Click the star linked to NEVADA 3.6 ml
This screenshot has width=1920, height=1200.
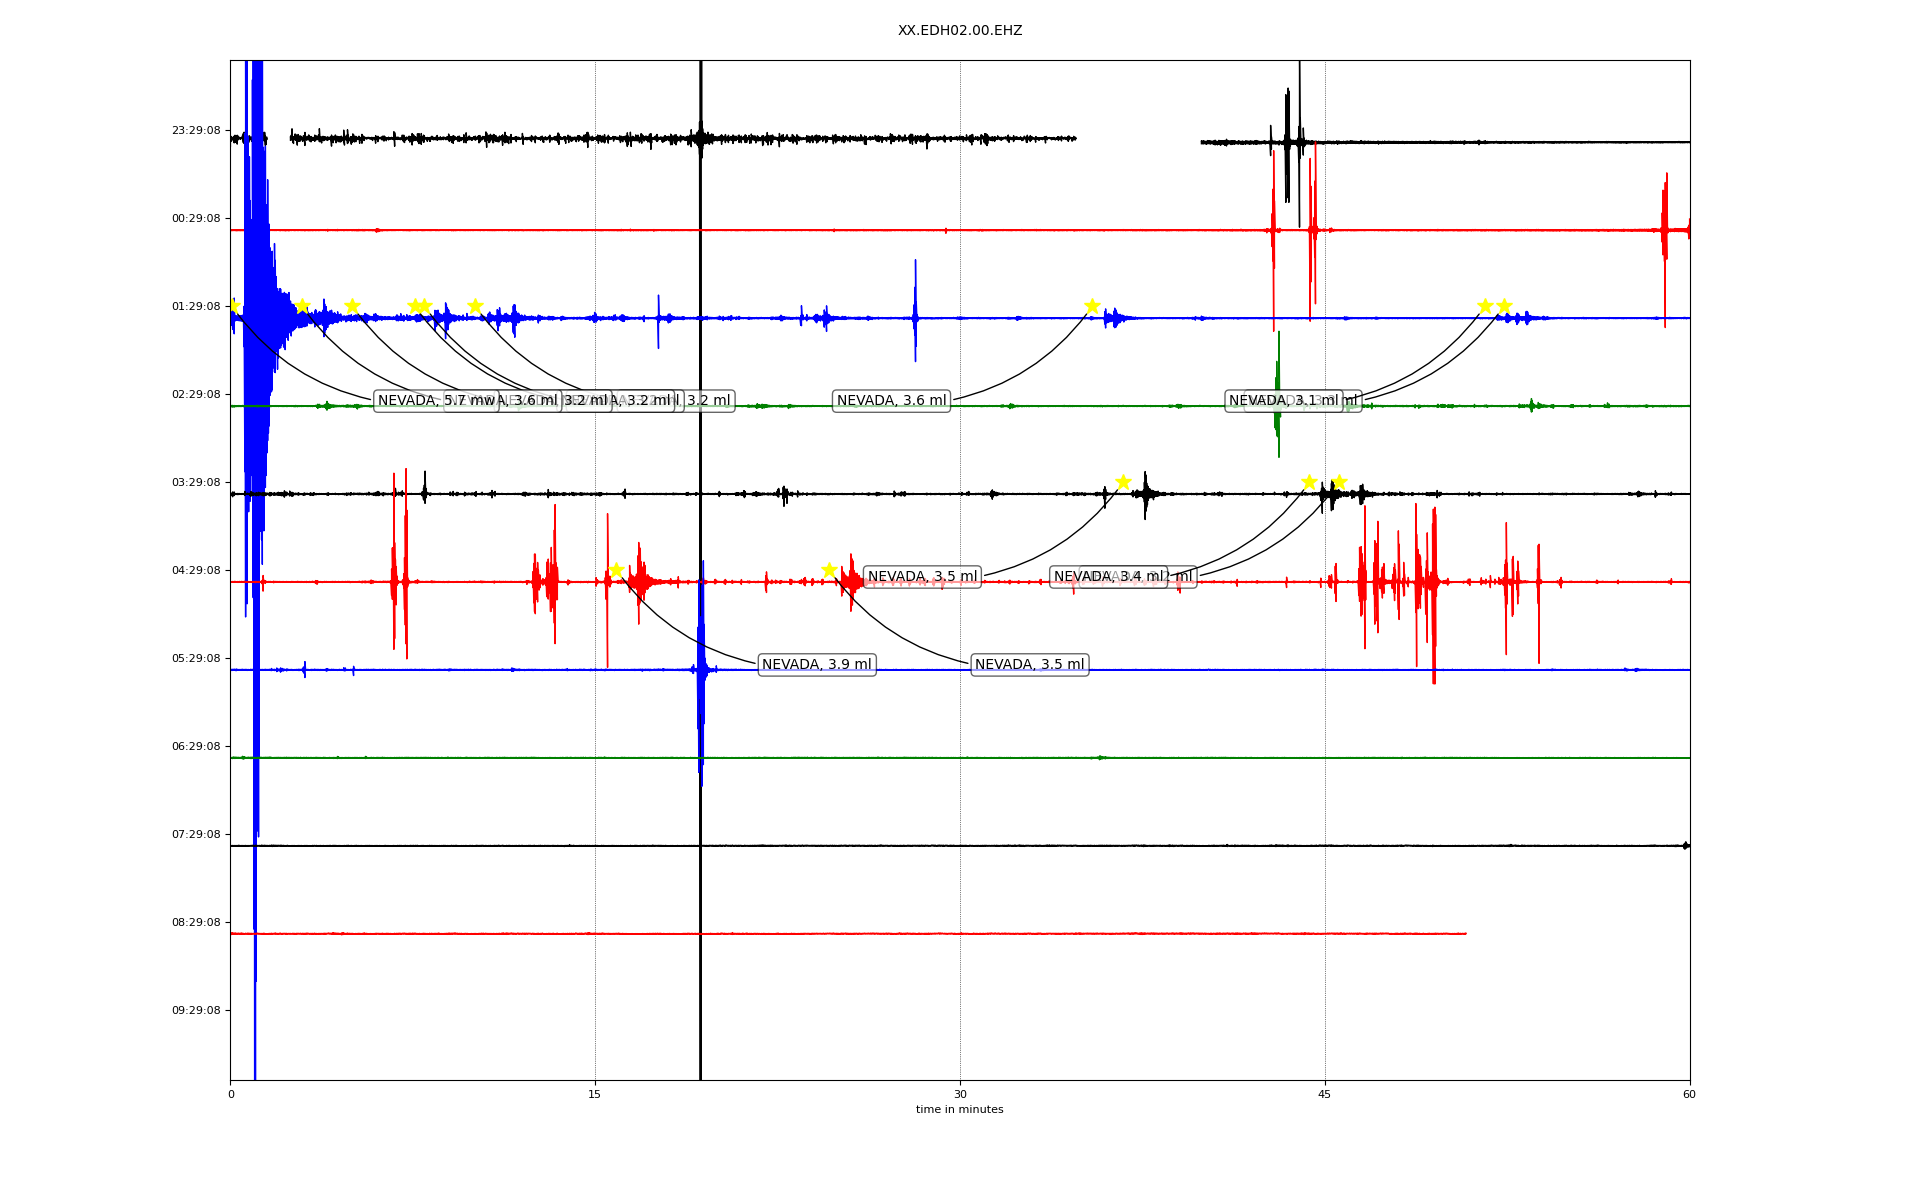coord(1092,306)
